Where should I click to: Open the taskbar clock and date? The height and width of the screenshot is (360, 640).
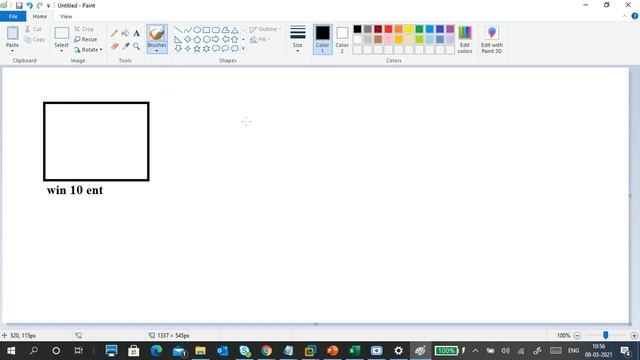pyautogui.click(x=598, y=351)
